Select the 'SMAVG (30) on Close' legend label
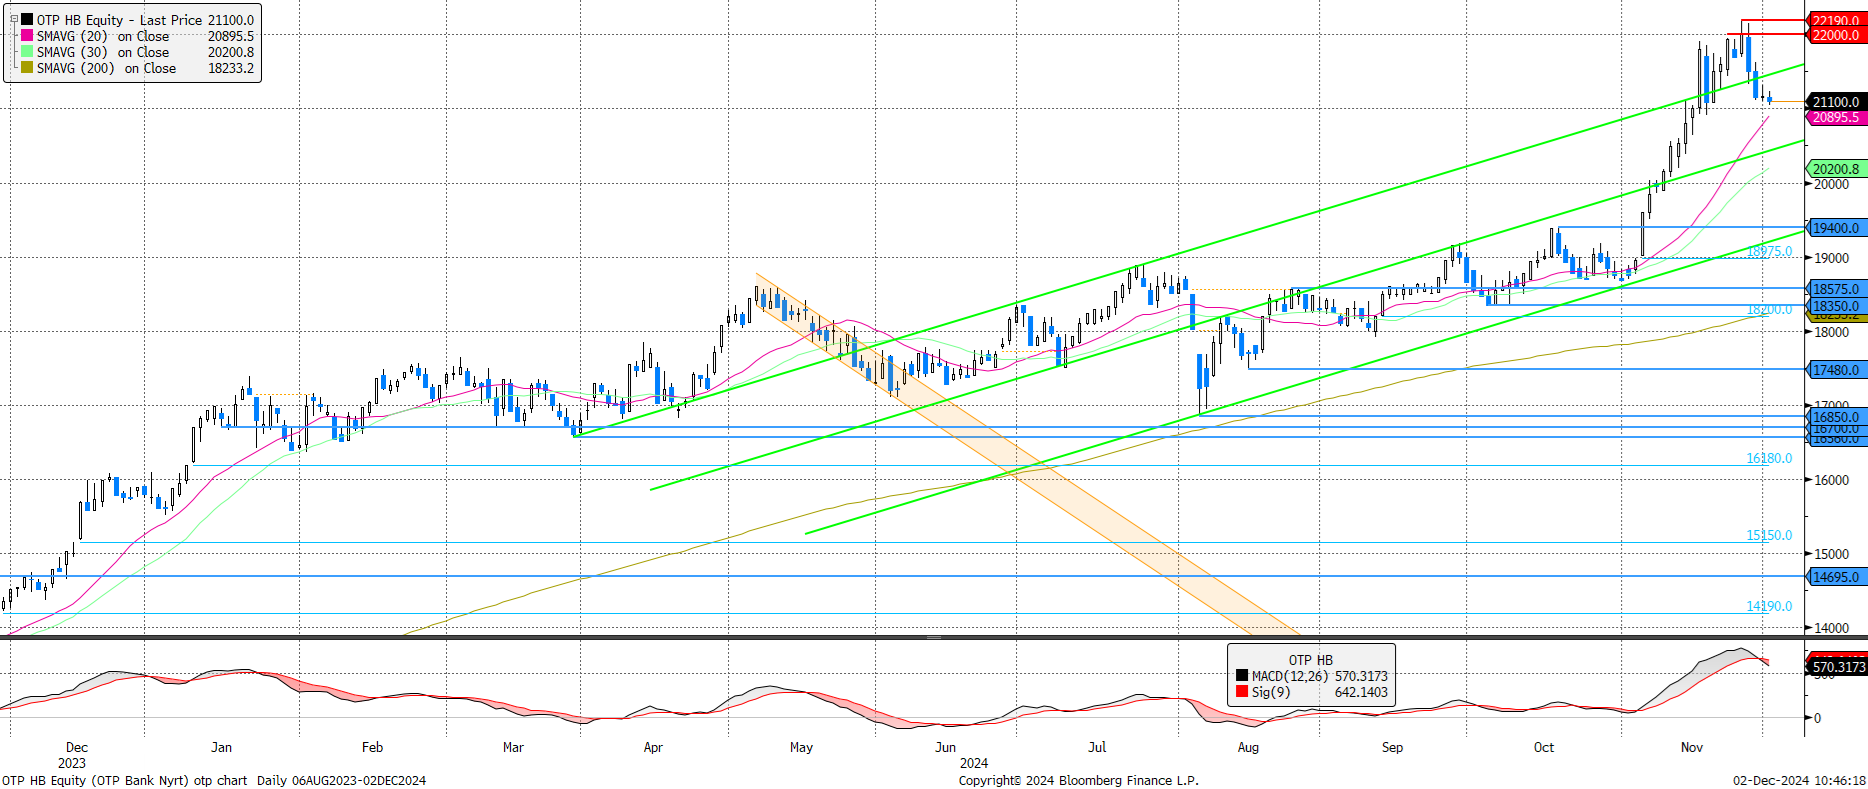The image size is (1868, 789). pos(103,52)
